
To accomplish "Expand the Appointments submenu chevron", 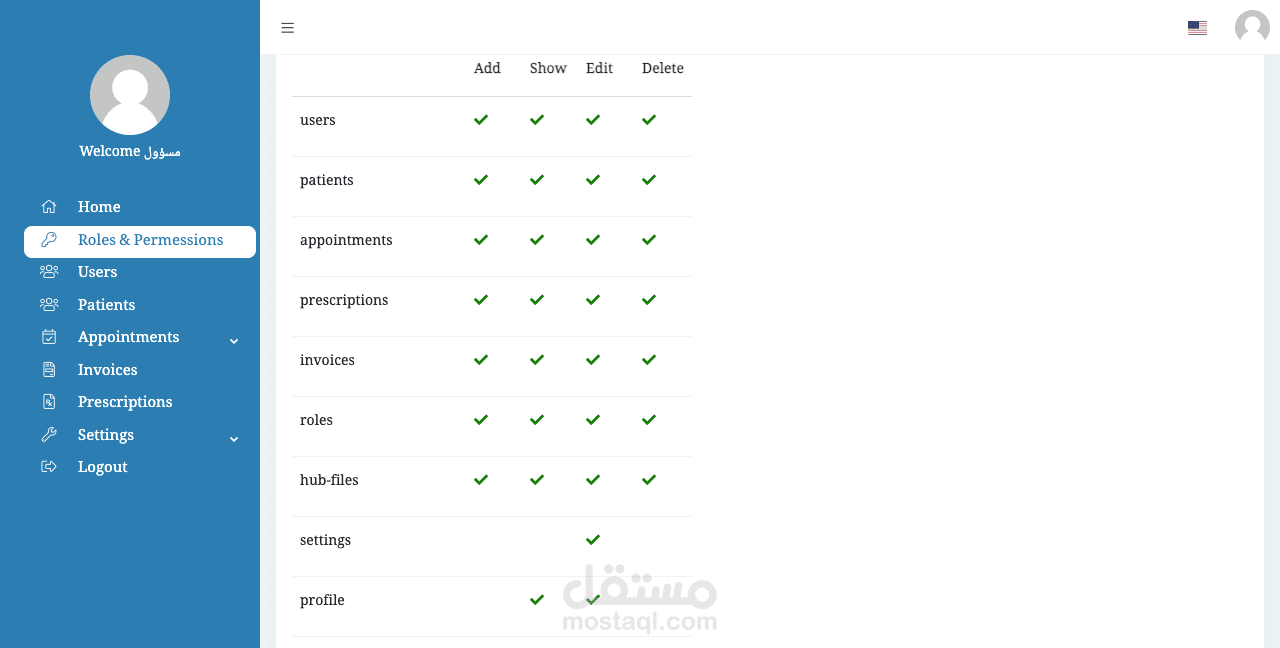I will coord(234,341).
